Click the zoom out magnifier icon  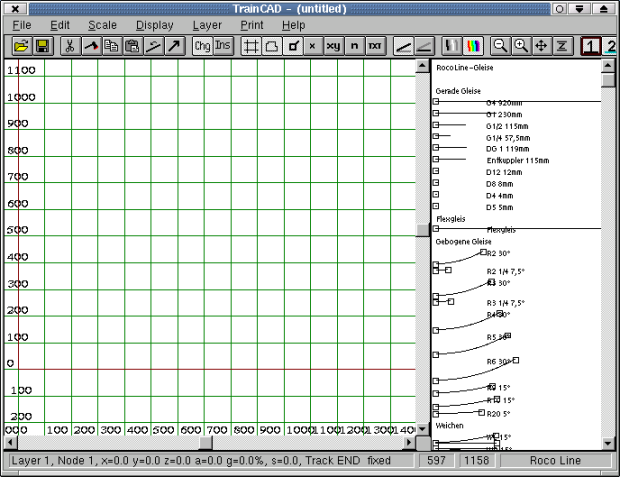pyautogui.click(x=500, y=46)
